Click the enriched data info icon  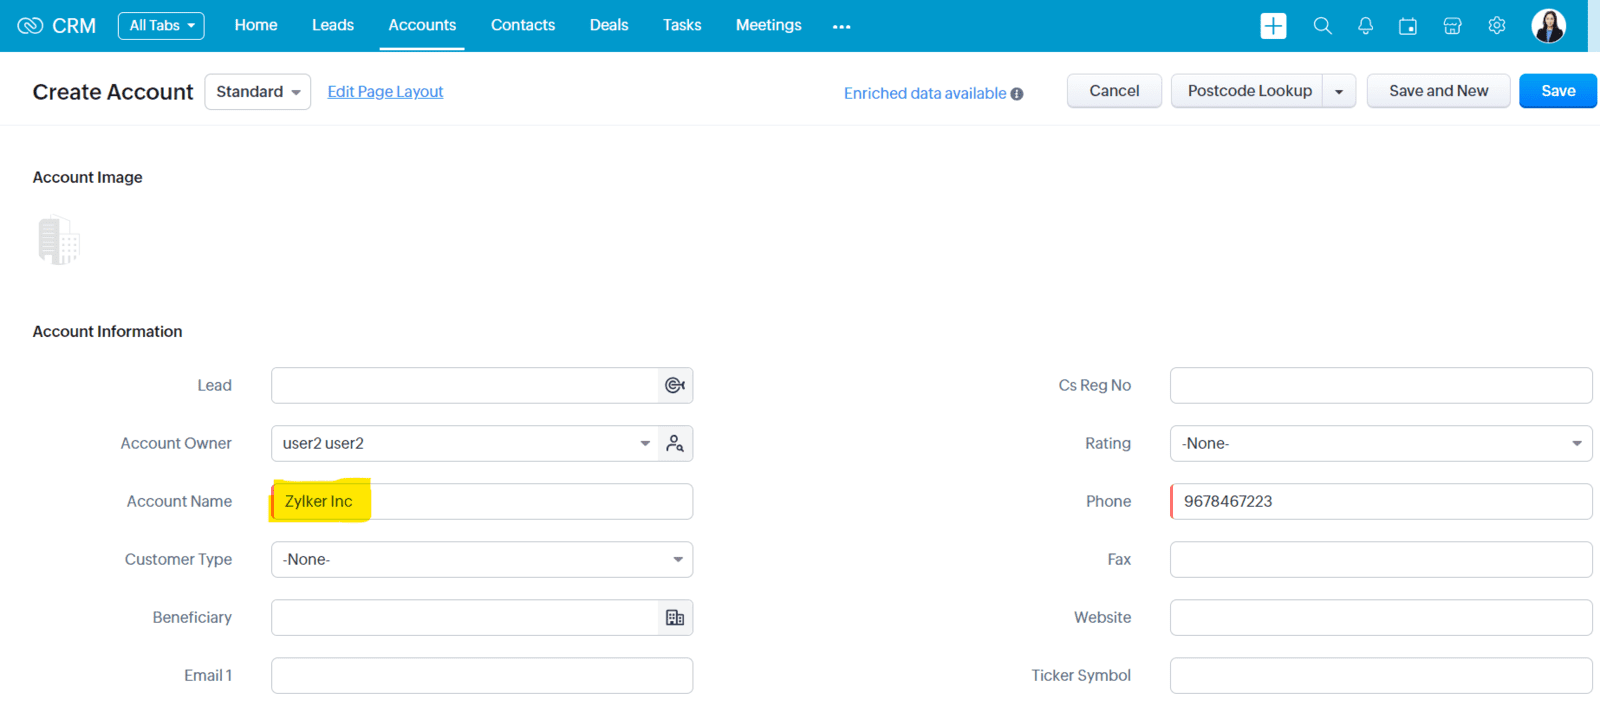point(1017,94)
